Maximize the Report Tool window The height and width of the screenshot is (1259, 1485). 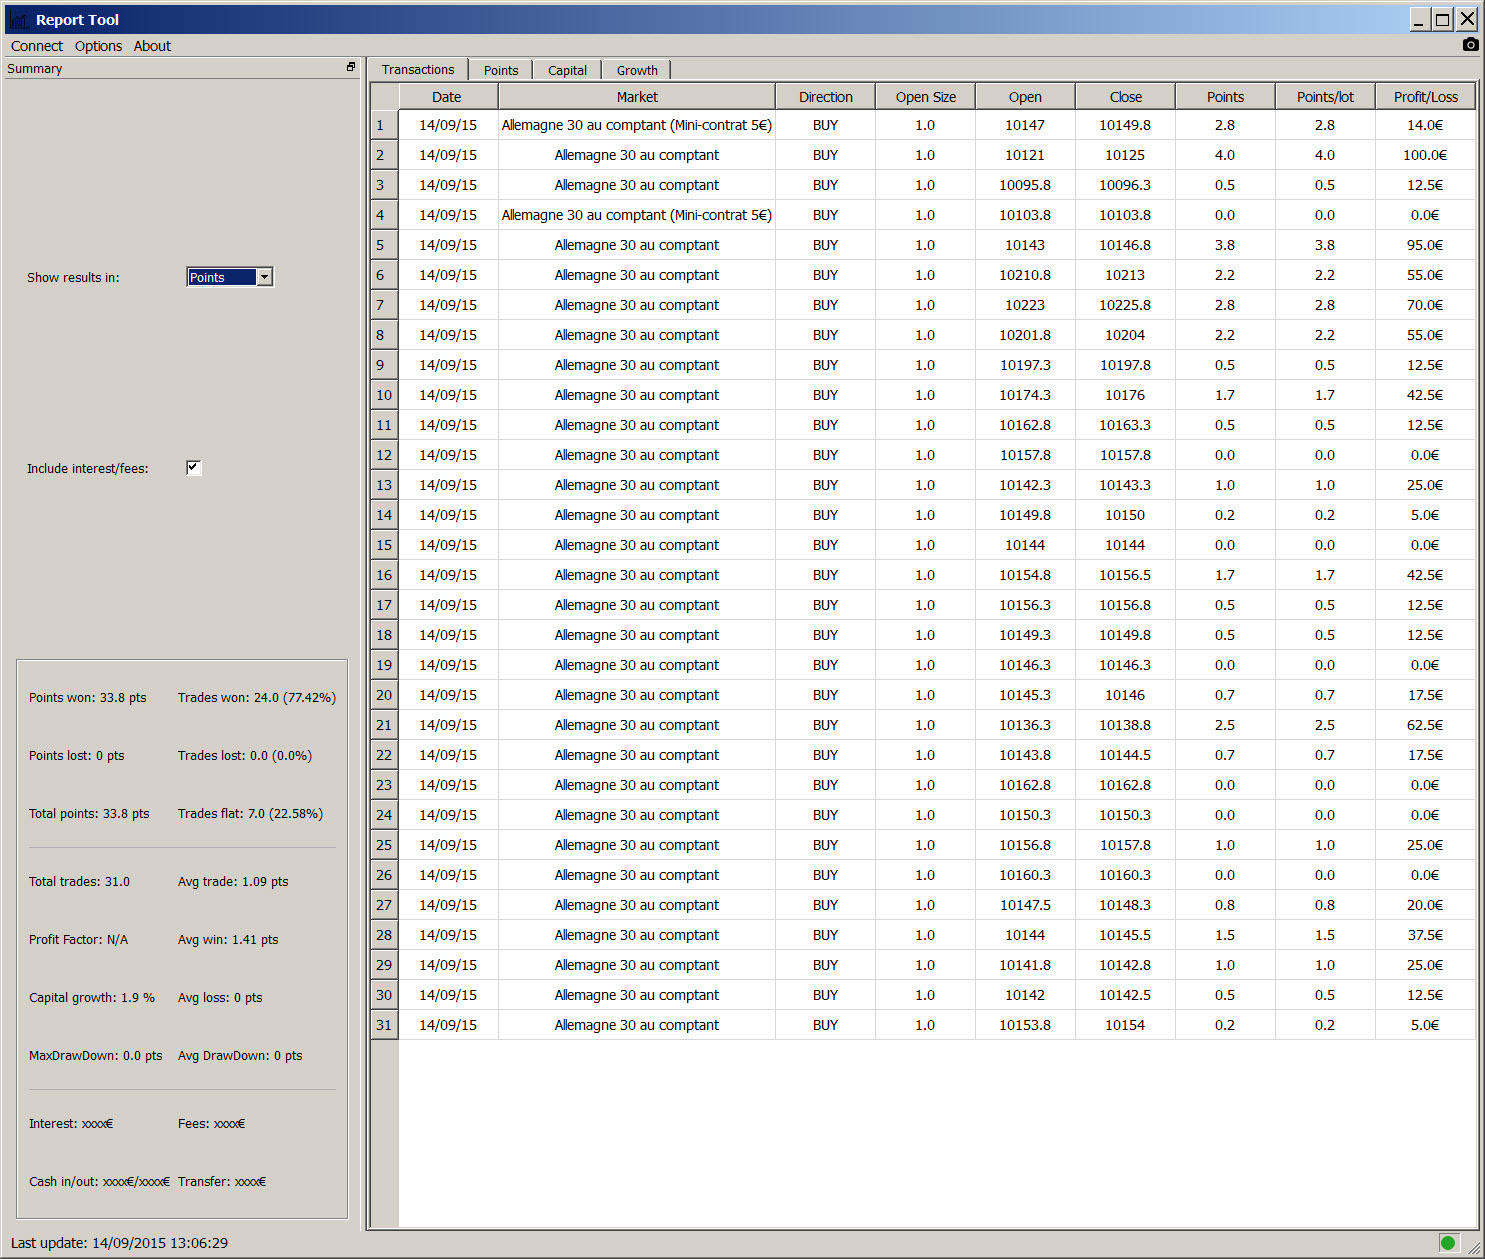coord(1442,19)
